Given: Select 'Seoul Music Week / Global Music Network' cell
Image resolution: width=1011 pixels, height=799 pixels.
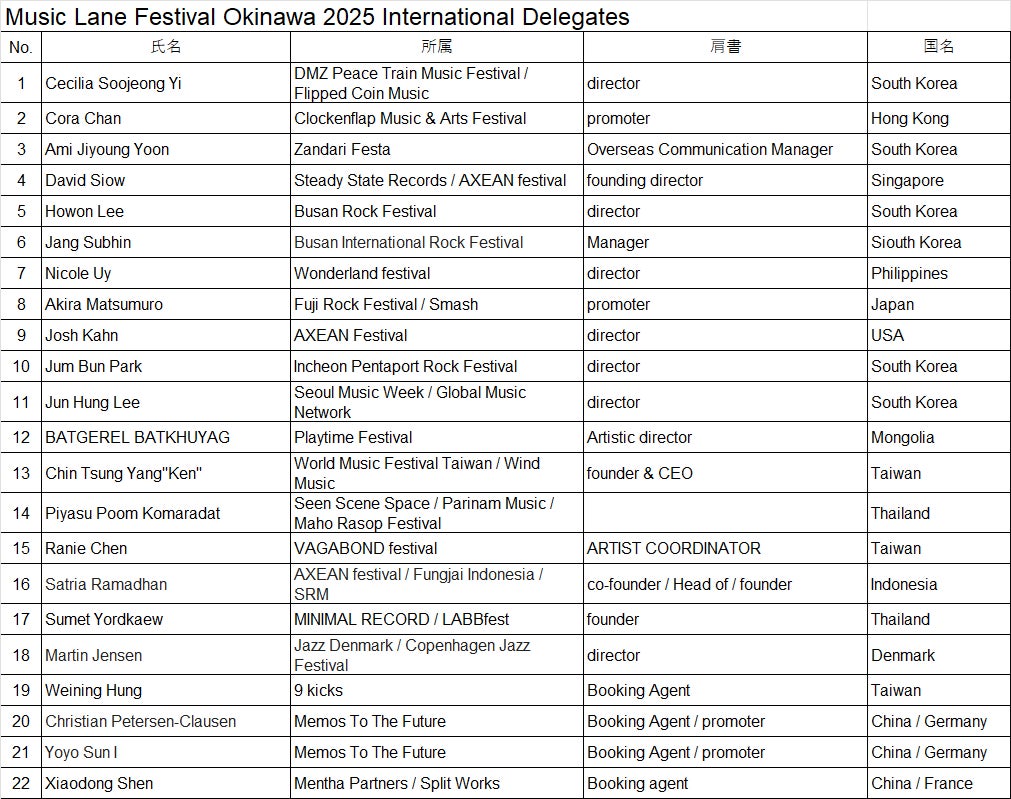Looking at the screenshot, I should pyautogui.click(x=437, y=402).
